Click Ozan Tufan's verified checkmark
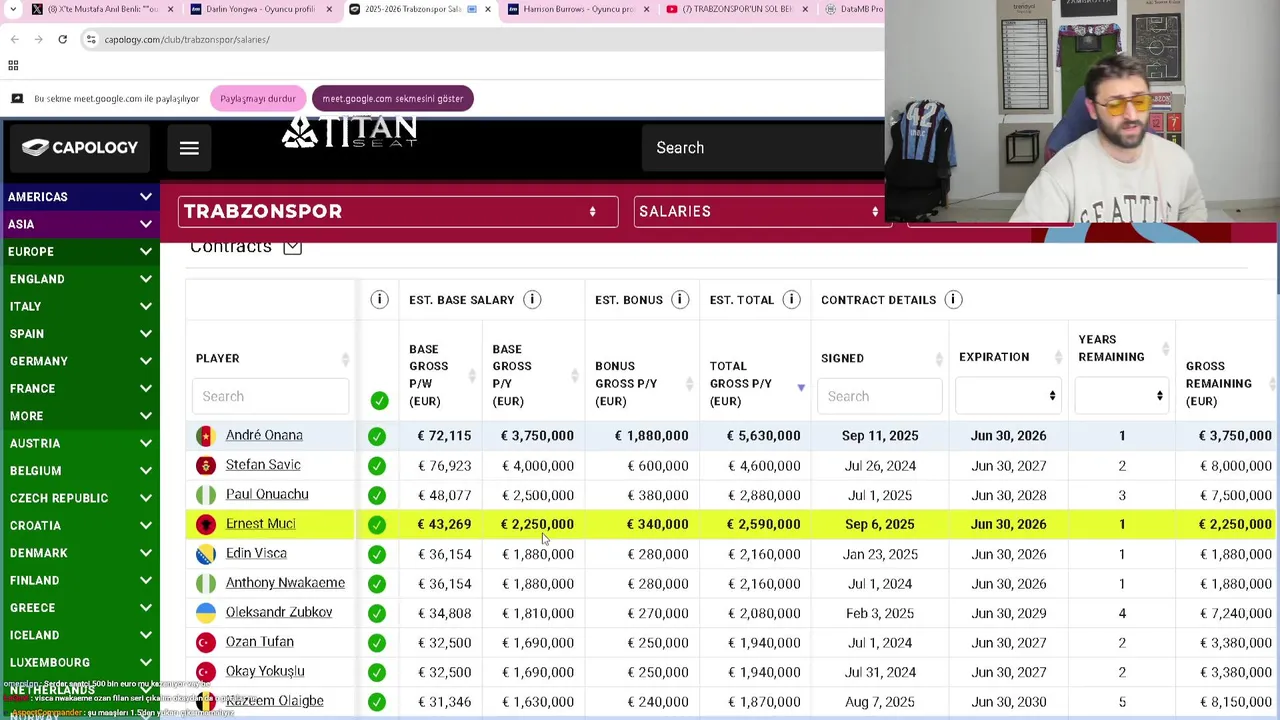Image resolution: width=1280 pixels, height=720 pixels. [377, 642]
